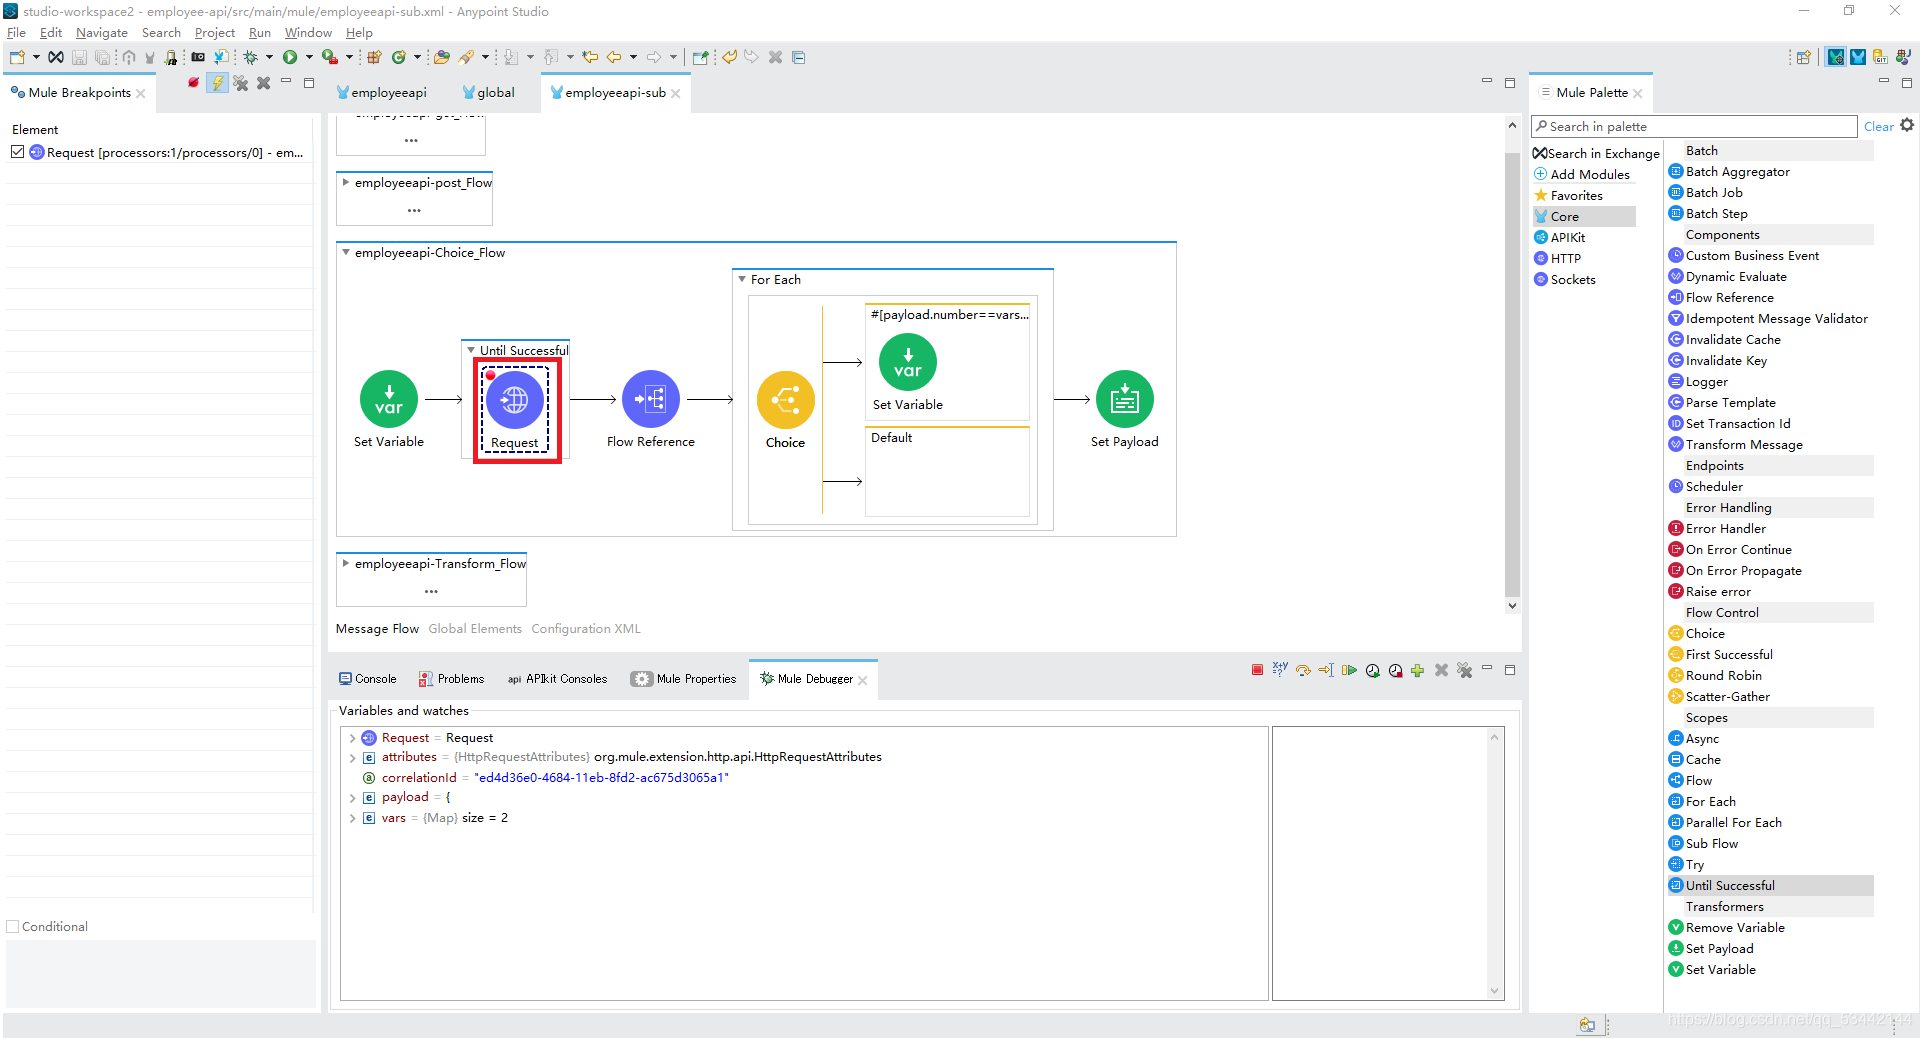
Task: Click the green plus add watch icon
Action: (1417, 670)
